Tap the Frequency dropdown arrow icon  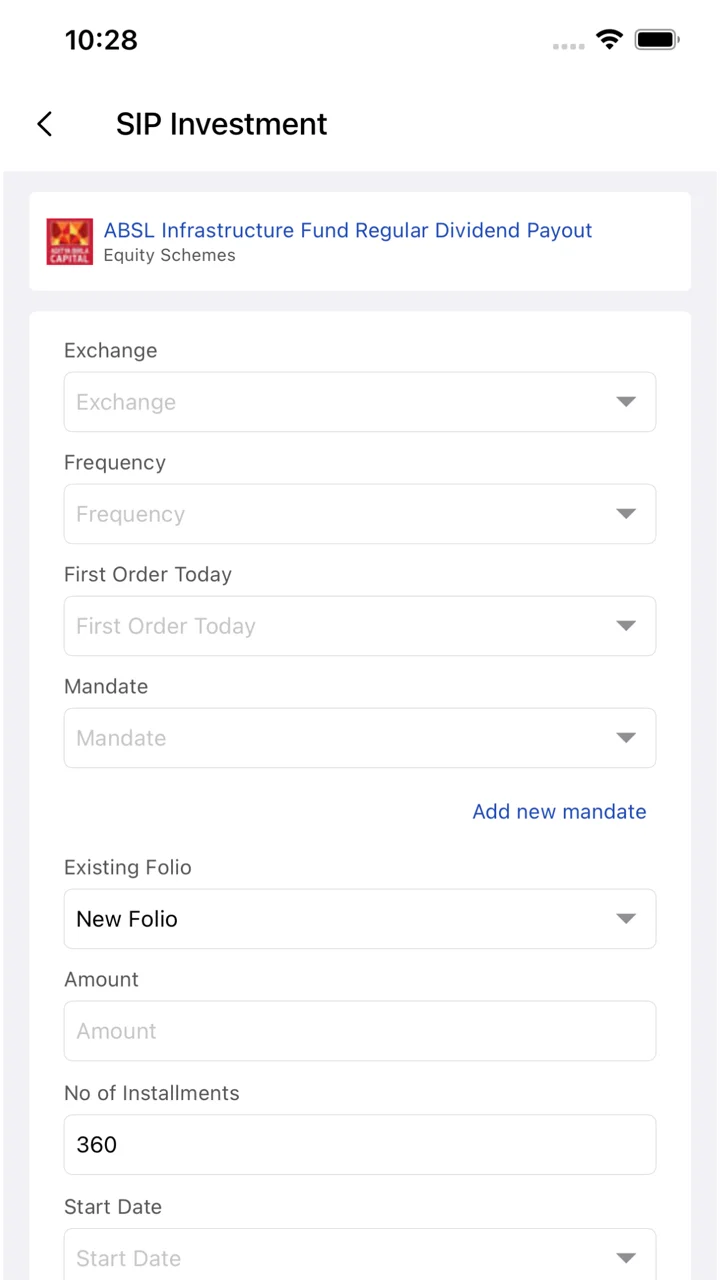coord(626,514)
